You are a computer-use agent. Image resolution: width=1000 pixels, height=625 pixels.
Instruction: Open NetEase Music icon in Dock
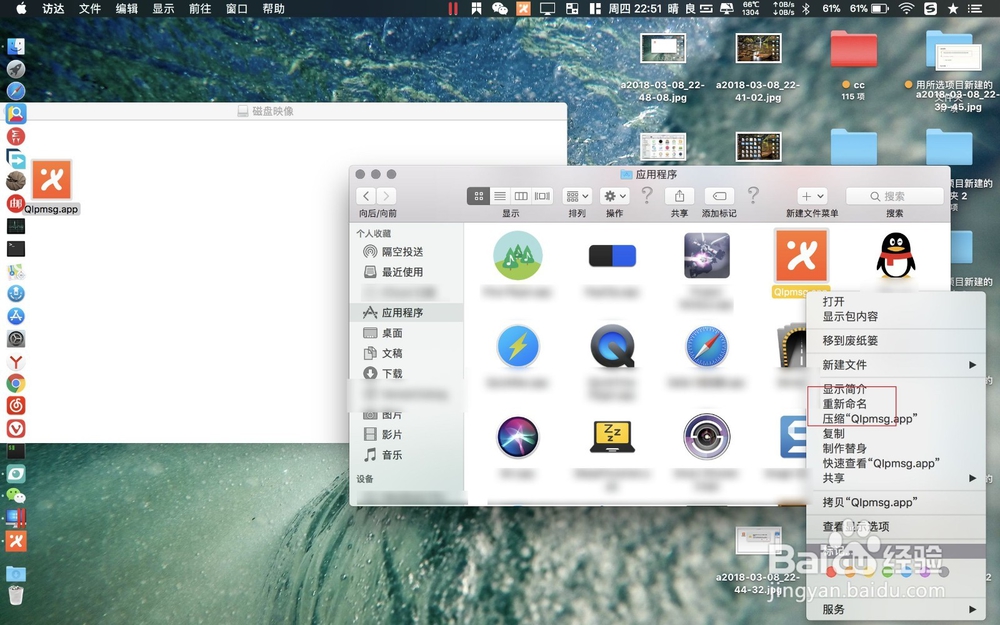[x=16, y=406]
